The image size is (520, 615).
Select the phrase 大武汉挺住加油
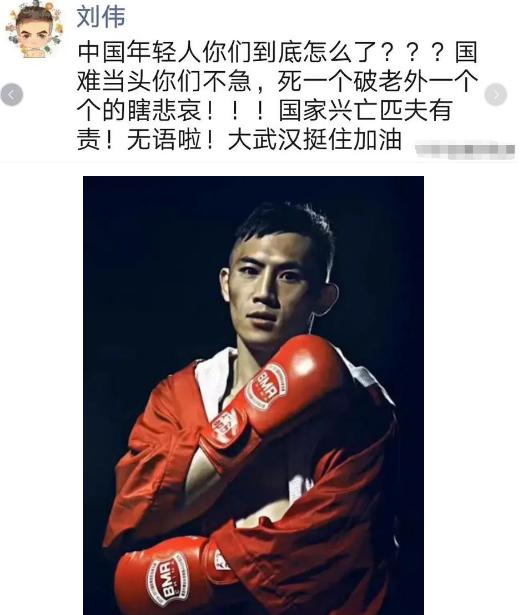click(x=315, y=139)
